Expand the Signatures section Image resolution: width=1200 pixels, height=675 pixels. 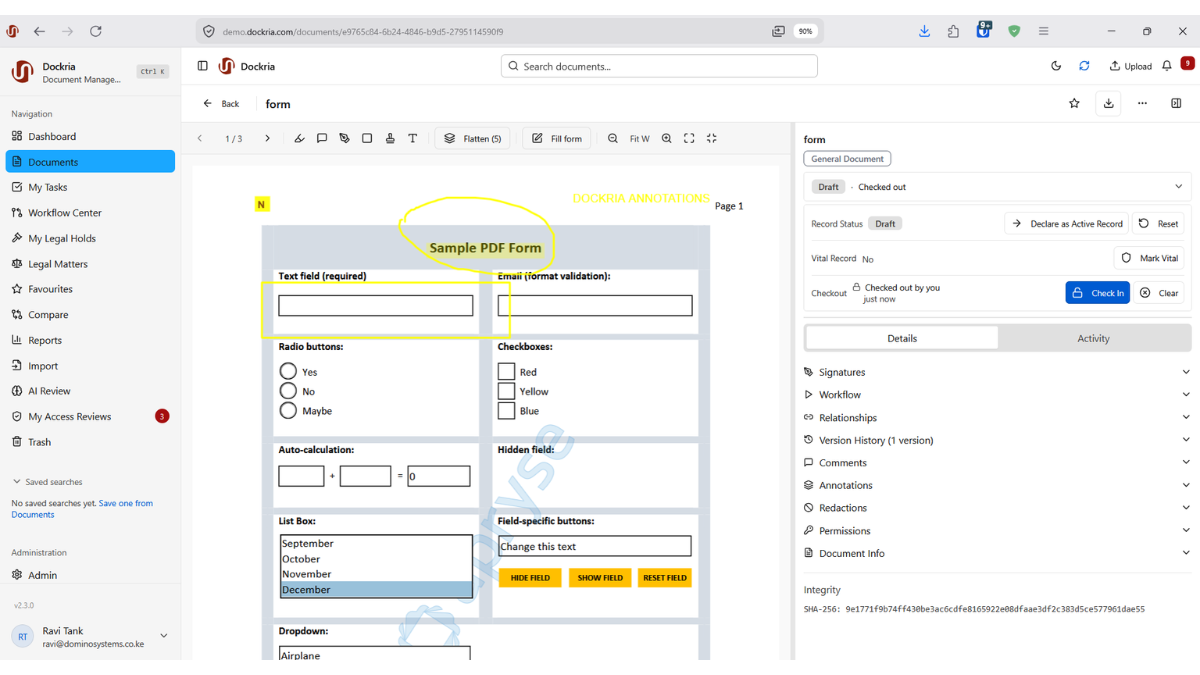pyautogui.click(x=997, y=372)
